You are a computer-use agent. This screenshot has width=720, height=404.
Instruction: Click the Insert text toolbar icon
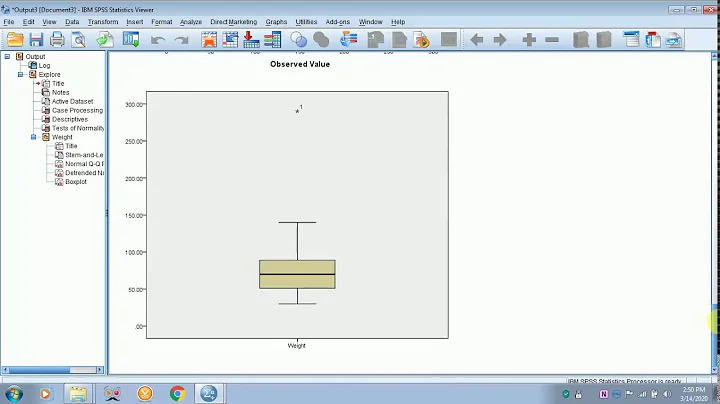(x=674, y=40)
